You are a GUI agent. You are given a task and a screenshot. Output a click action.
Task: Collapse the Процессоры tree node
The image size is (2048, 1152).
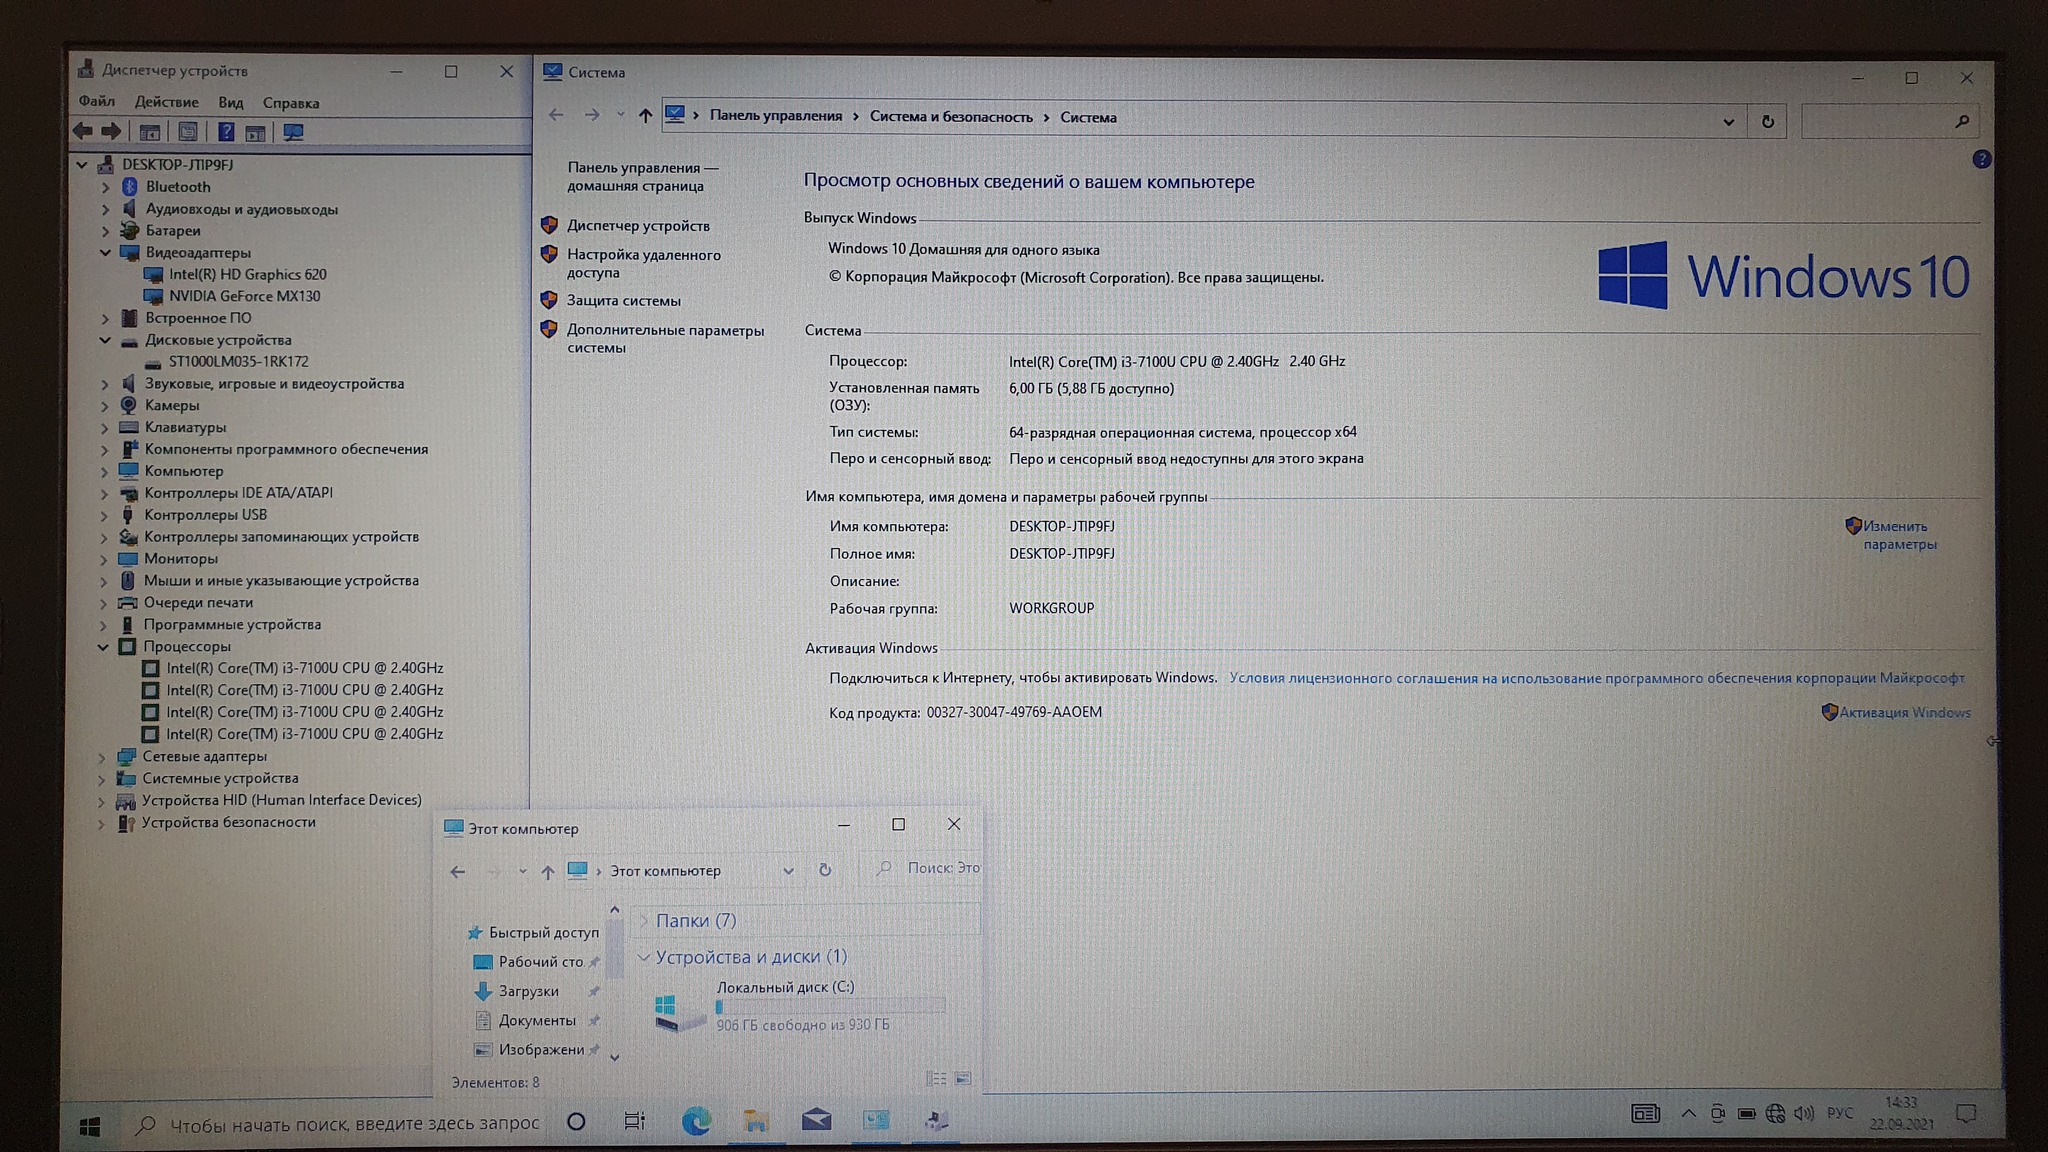tap(103, 647)
